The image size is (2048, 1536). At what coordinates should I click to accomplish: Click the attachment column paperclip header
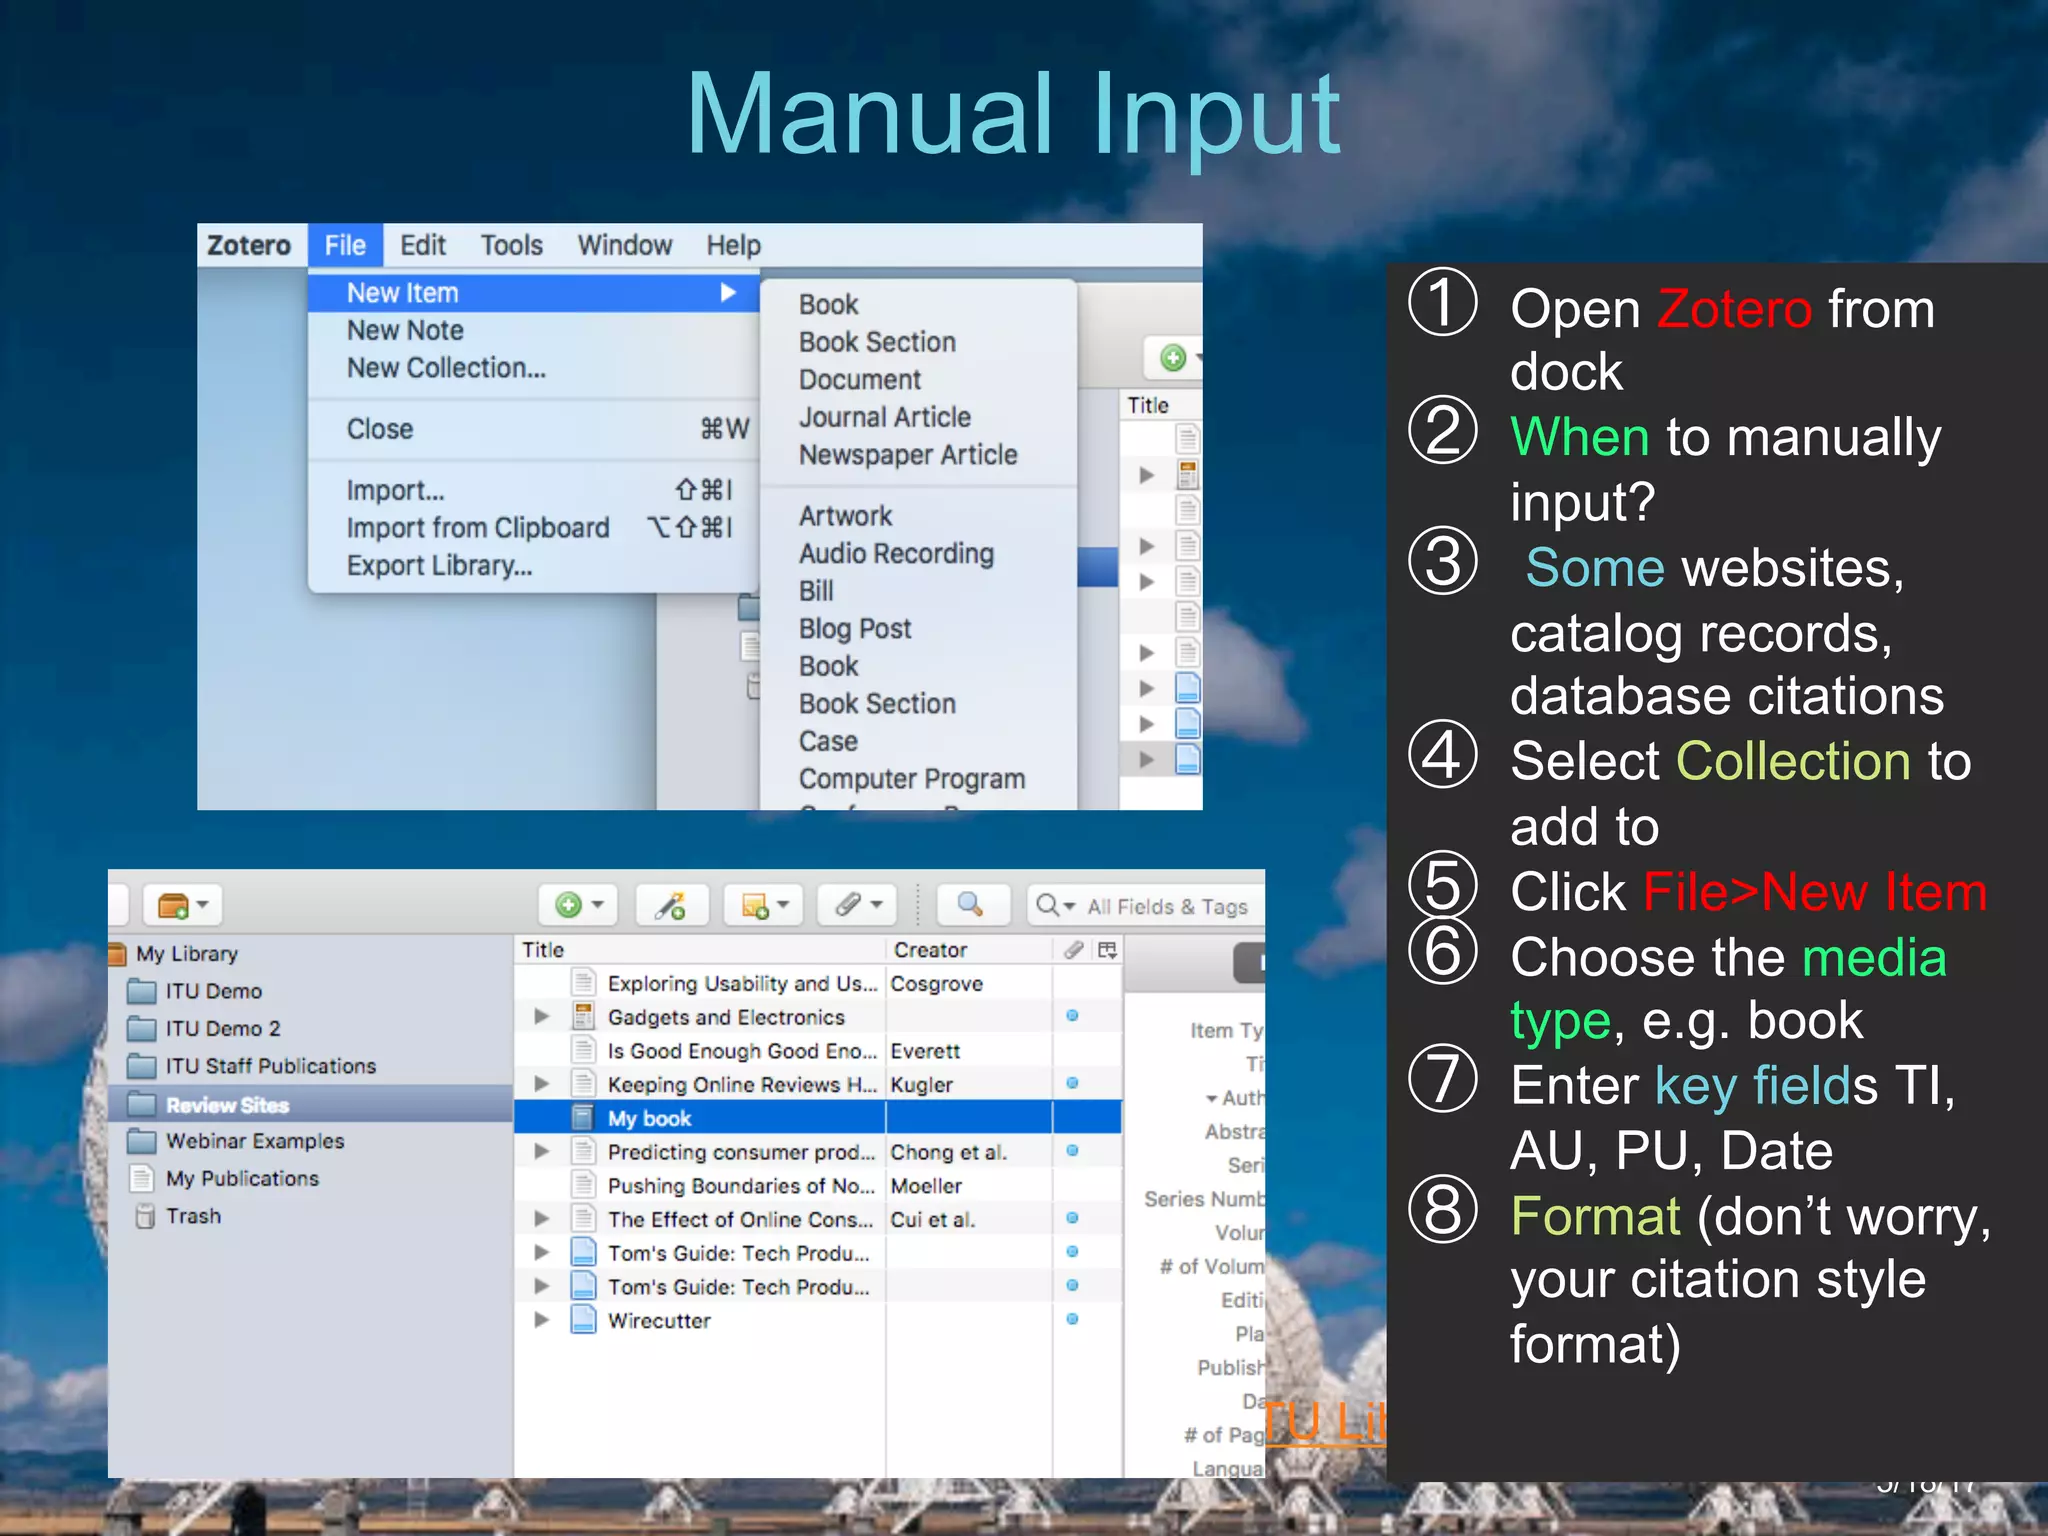(1073, 950)
